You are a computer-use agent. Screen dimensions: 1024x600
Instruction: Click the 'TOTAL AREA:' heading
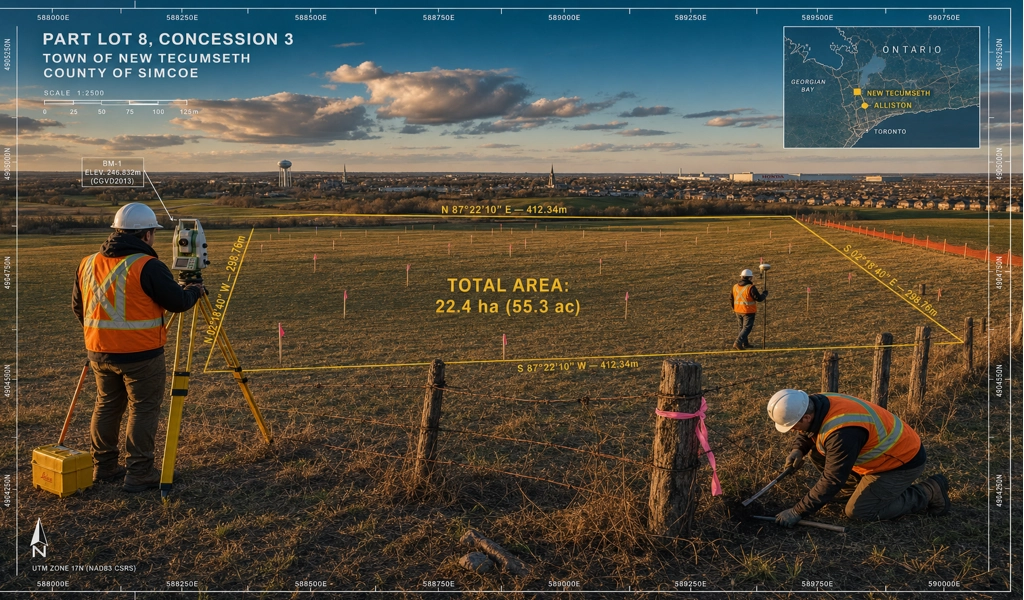click(x=508, y=285)
